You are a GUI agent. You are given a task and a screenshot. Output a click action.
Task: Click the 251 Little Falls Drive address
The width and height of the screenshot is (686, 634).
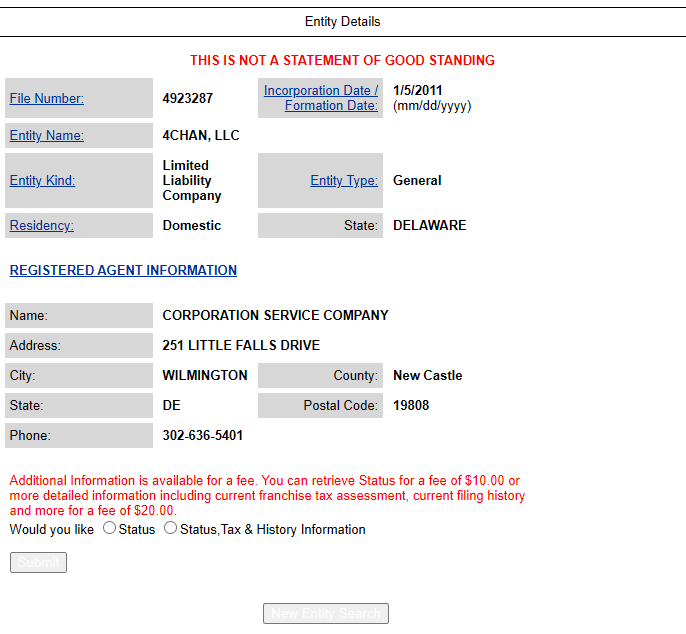241,346
